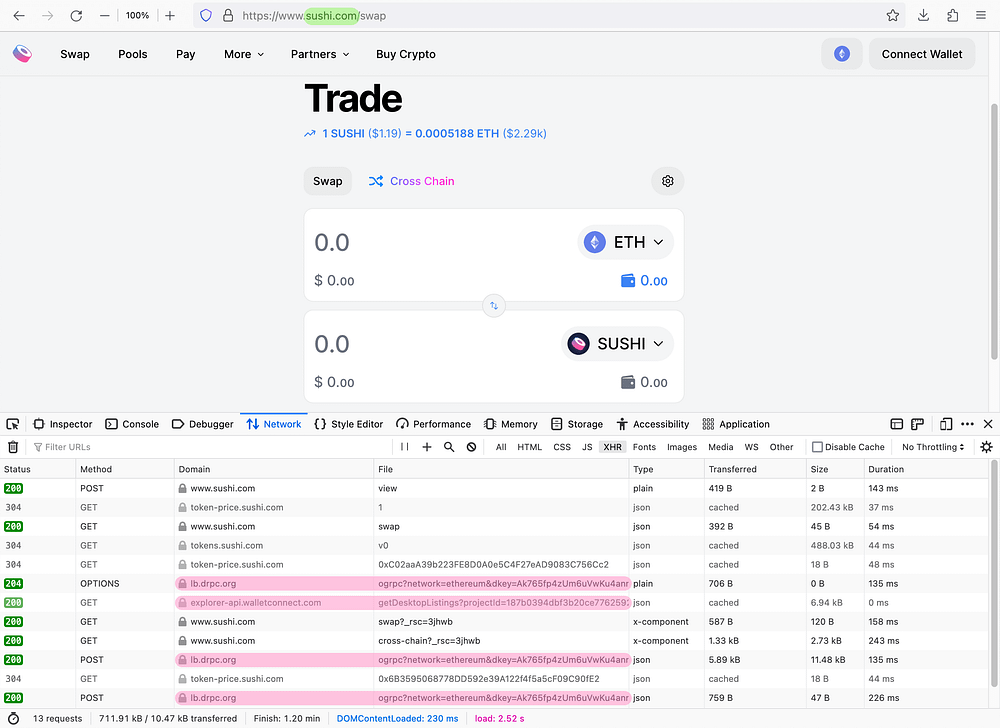The height and width of the screenshot is (728, 1000).
Task: Select the All request filter
Action: (501, 447)
